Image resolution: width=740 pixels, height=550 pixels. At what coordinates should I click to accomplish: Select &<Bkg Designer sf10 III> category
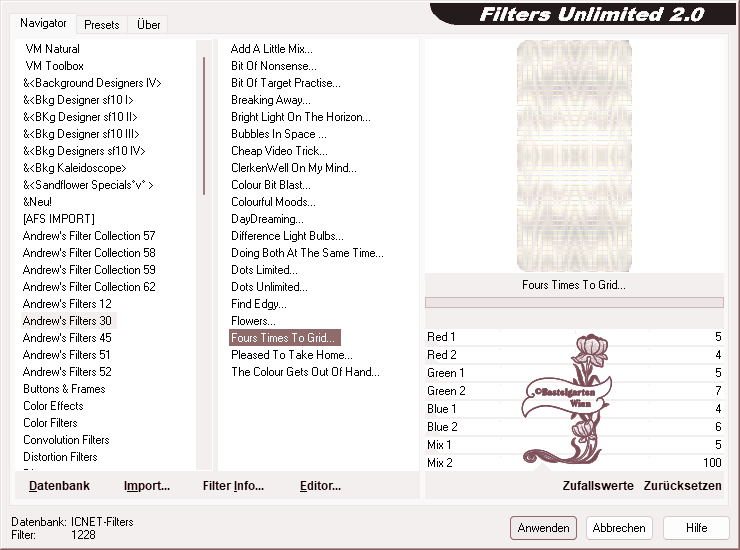tap(81, 134)
